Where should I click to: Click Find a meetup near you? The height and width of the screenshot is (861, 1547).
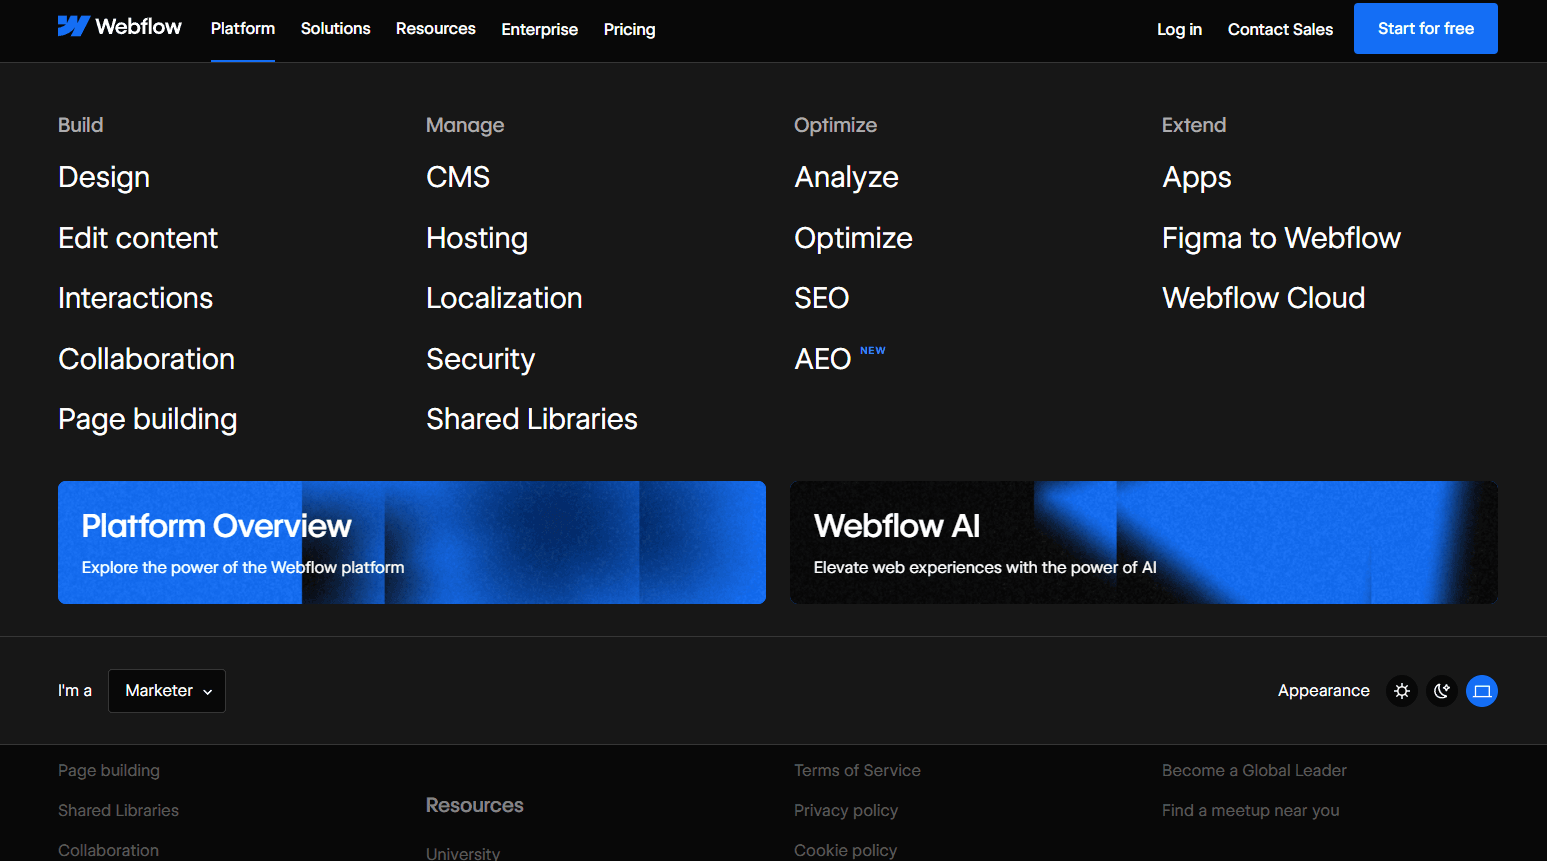[x=1251, y=811]
